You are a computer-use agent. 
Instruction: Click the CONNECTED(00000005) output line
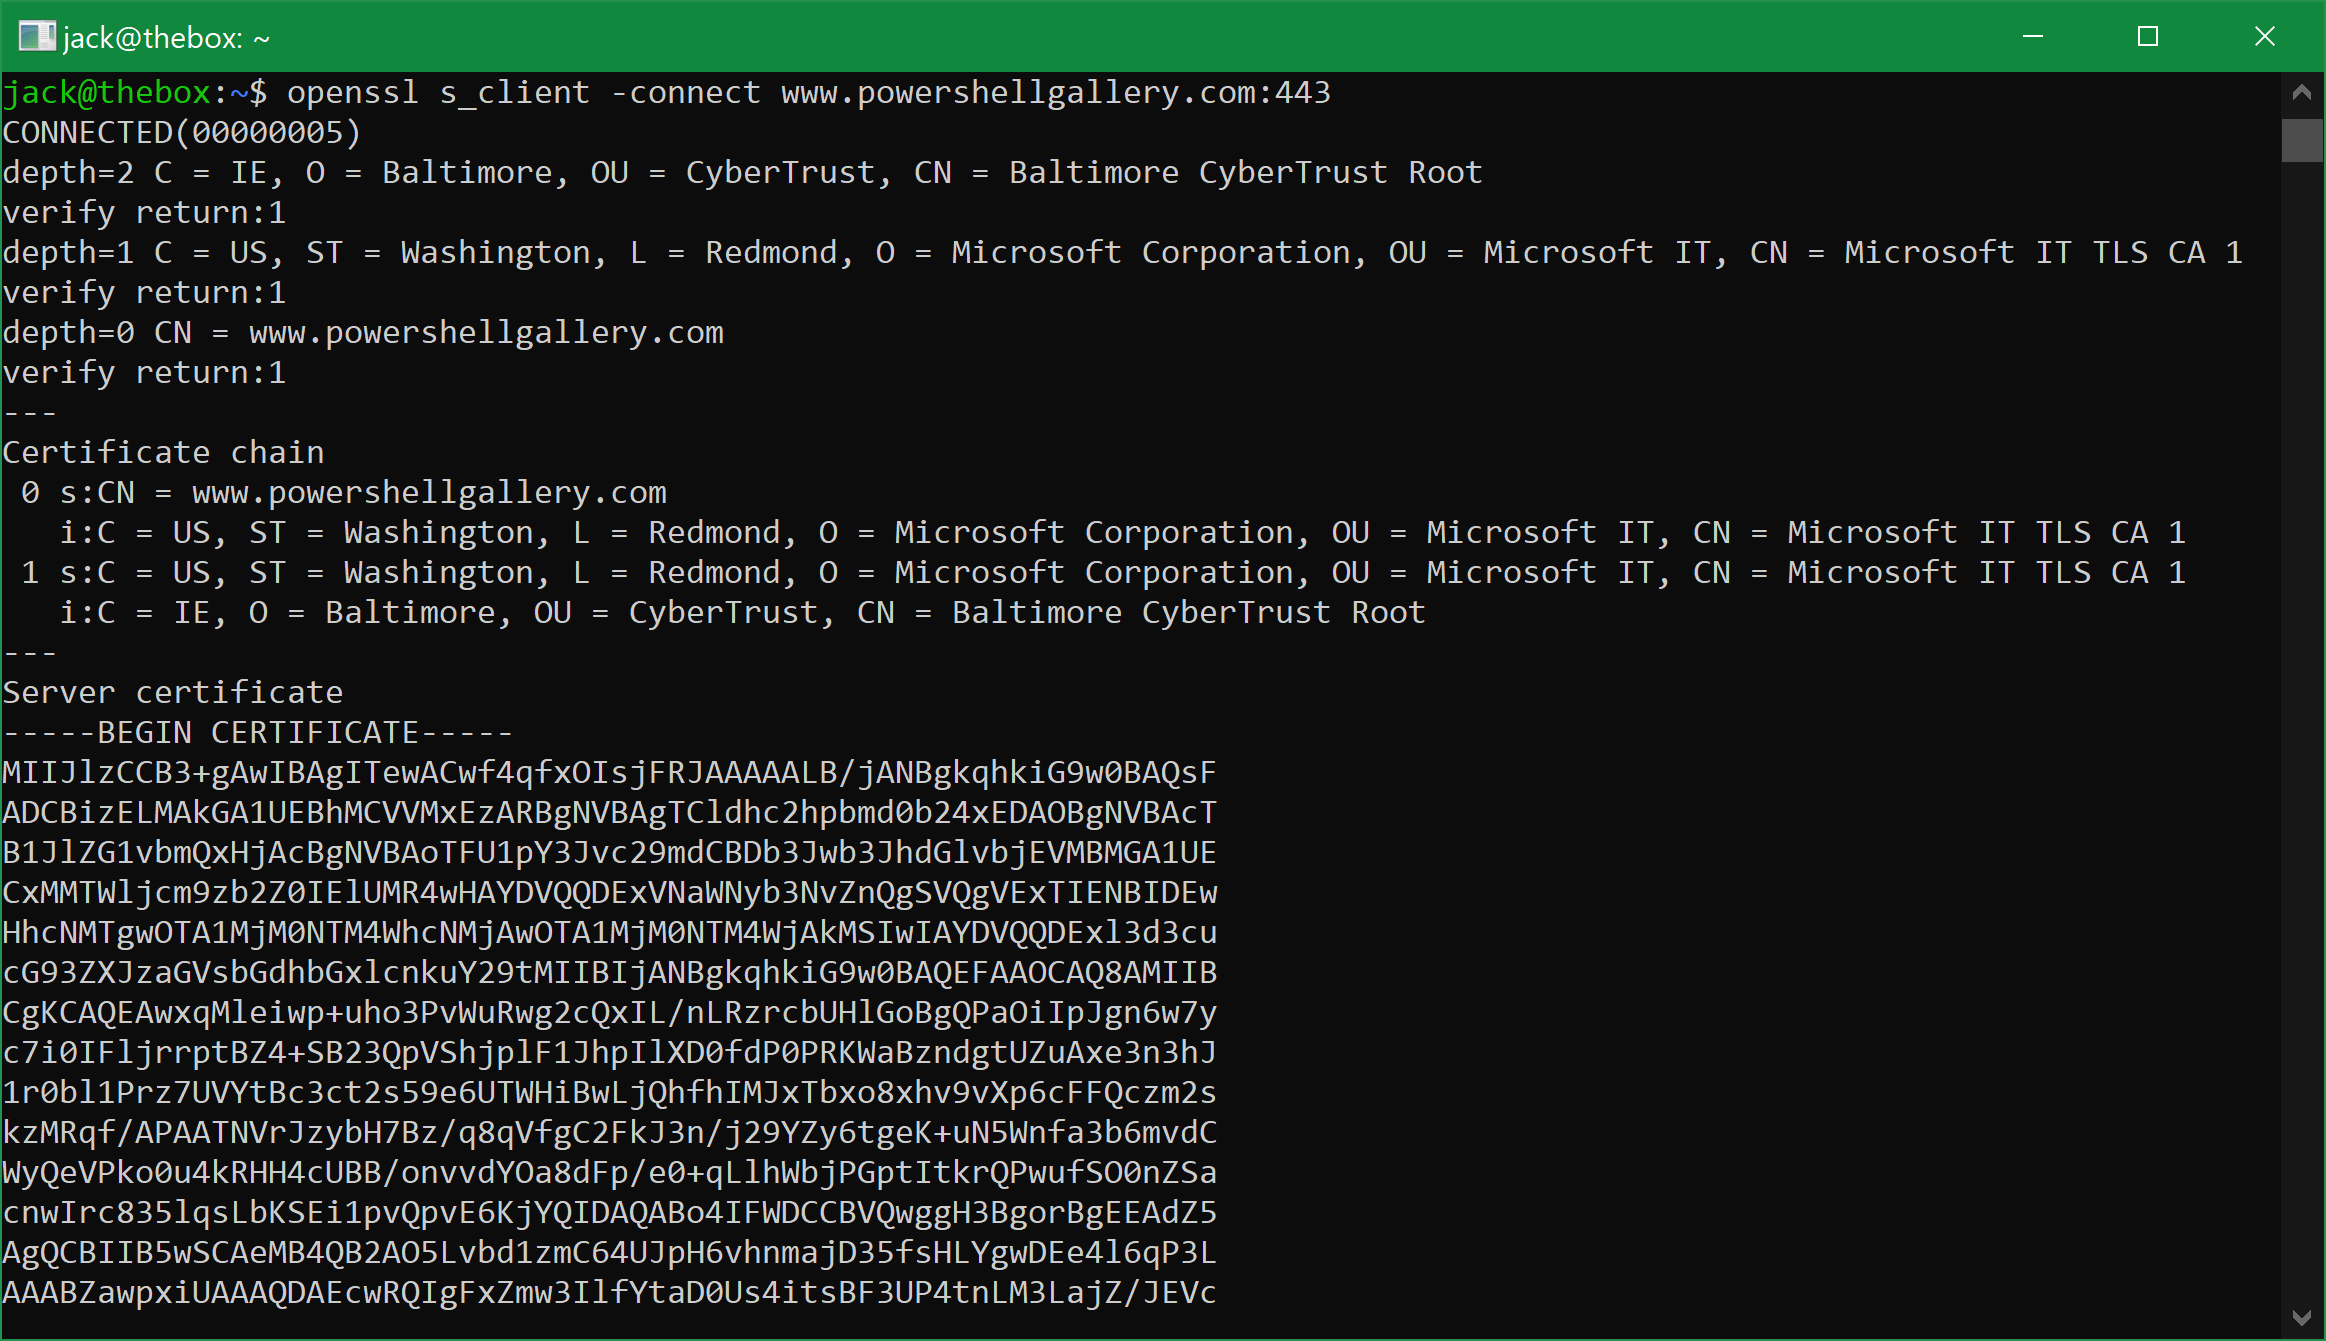[182, 131]
